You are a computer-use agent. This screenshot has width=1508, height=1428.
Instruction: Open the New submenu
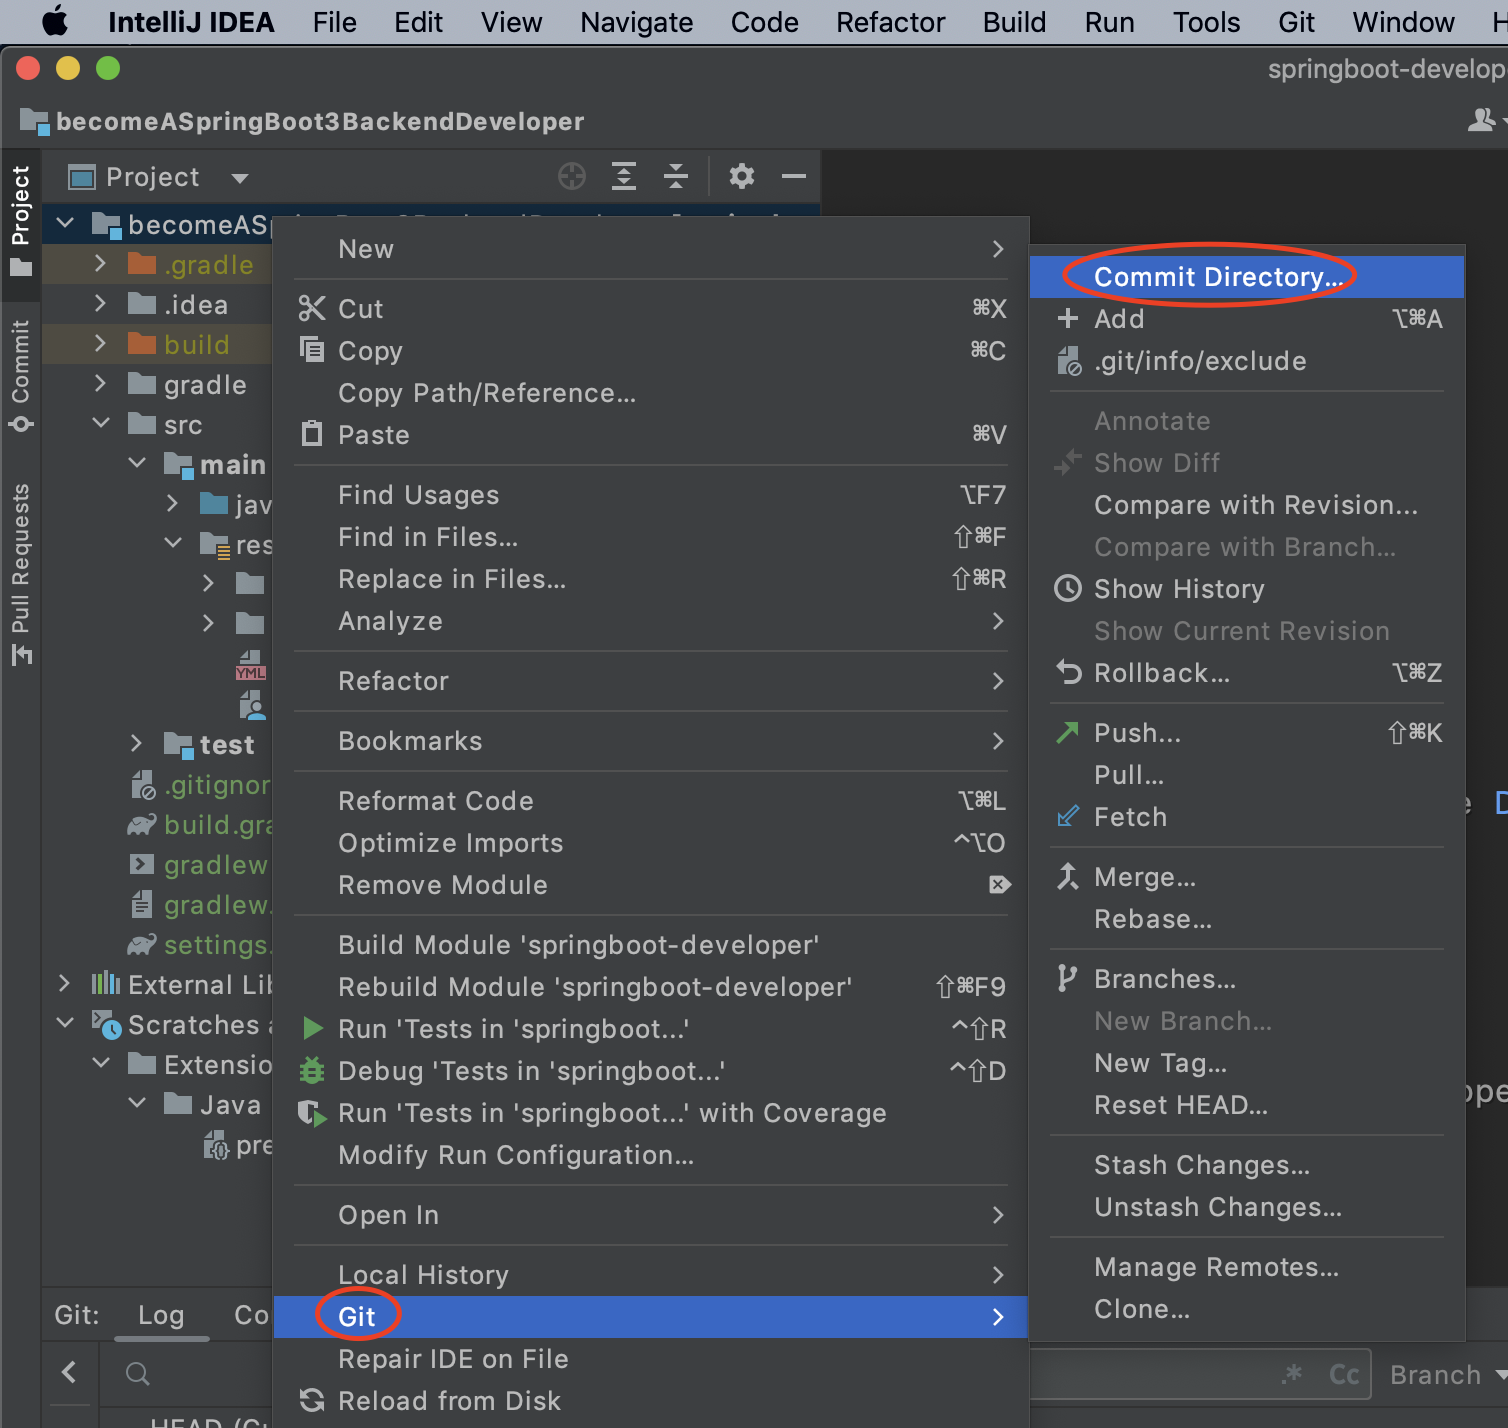650,249
